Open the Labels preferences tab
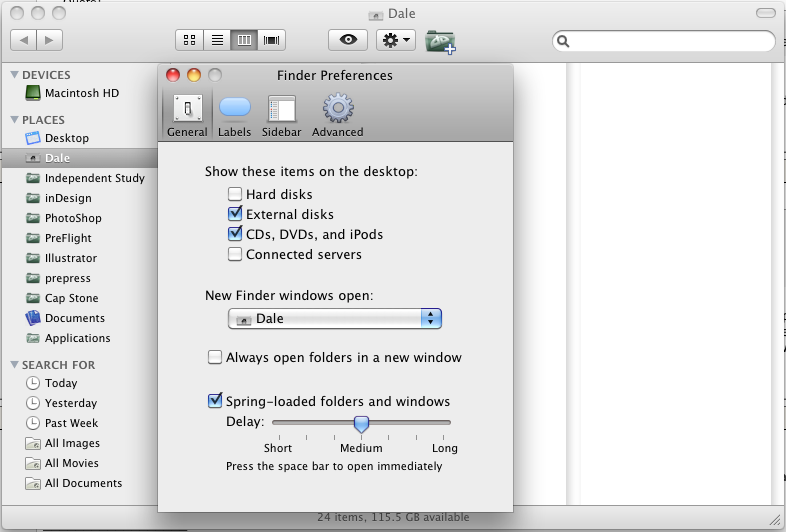 (x=235, y=115)
